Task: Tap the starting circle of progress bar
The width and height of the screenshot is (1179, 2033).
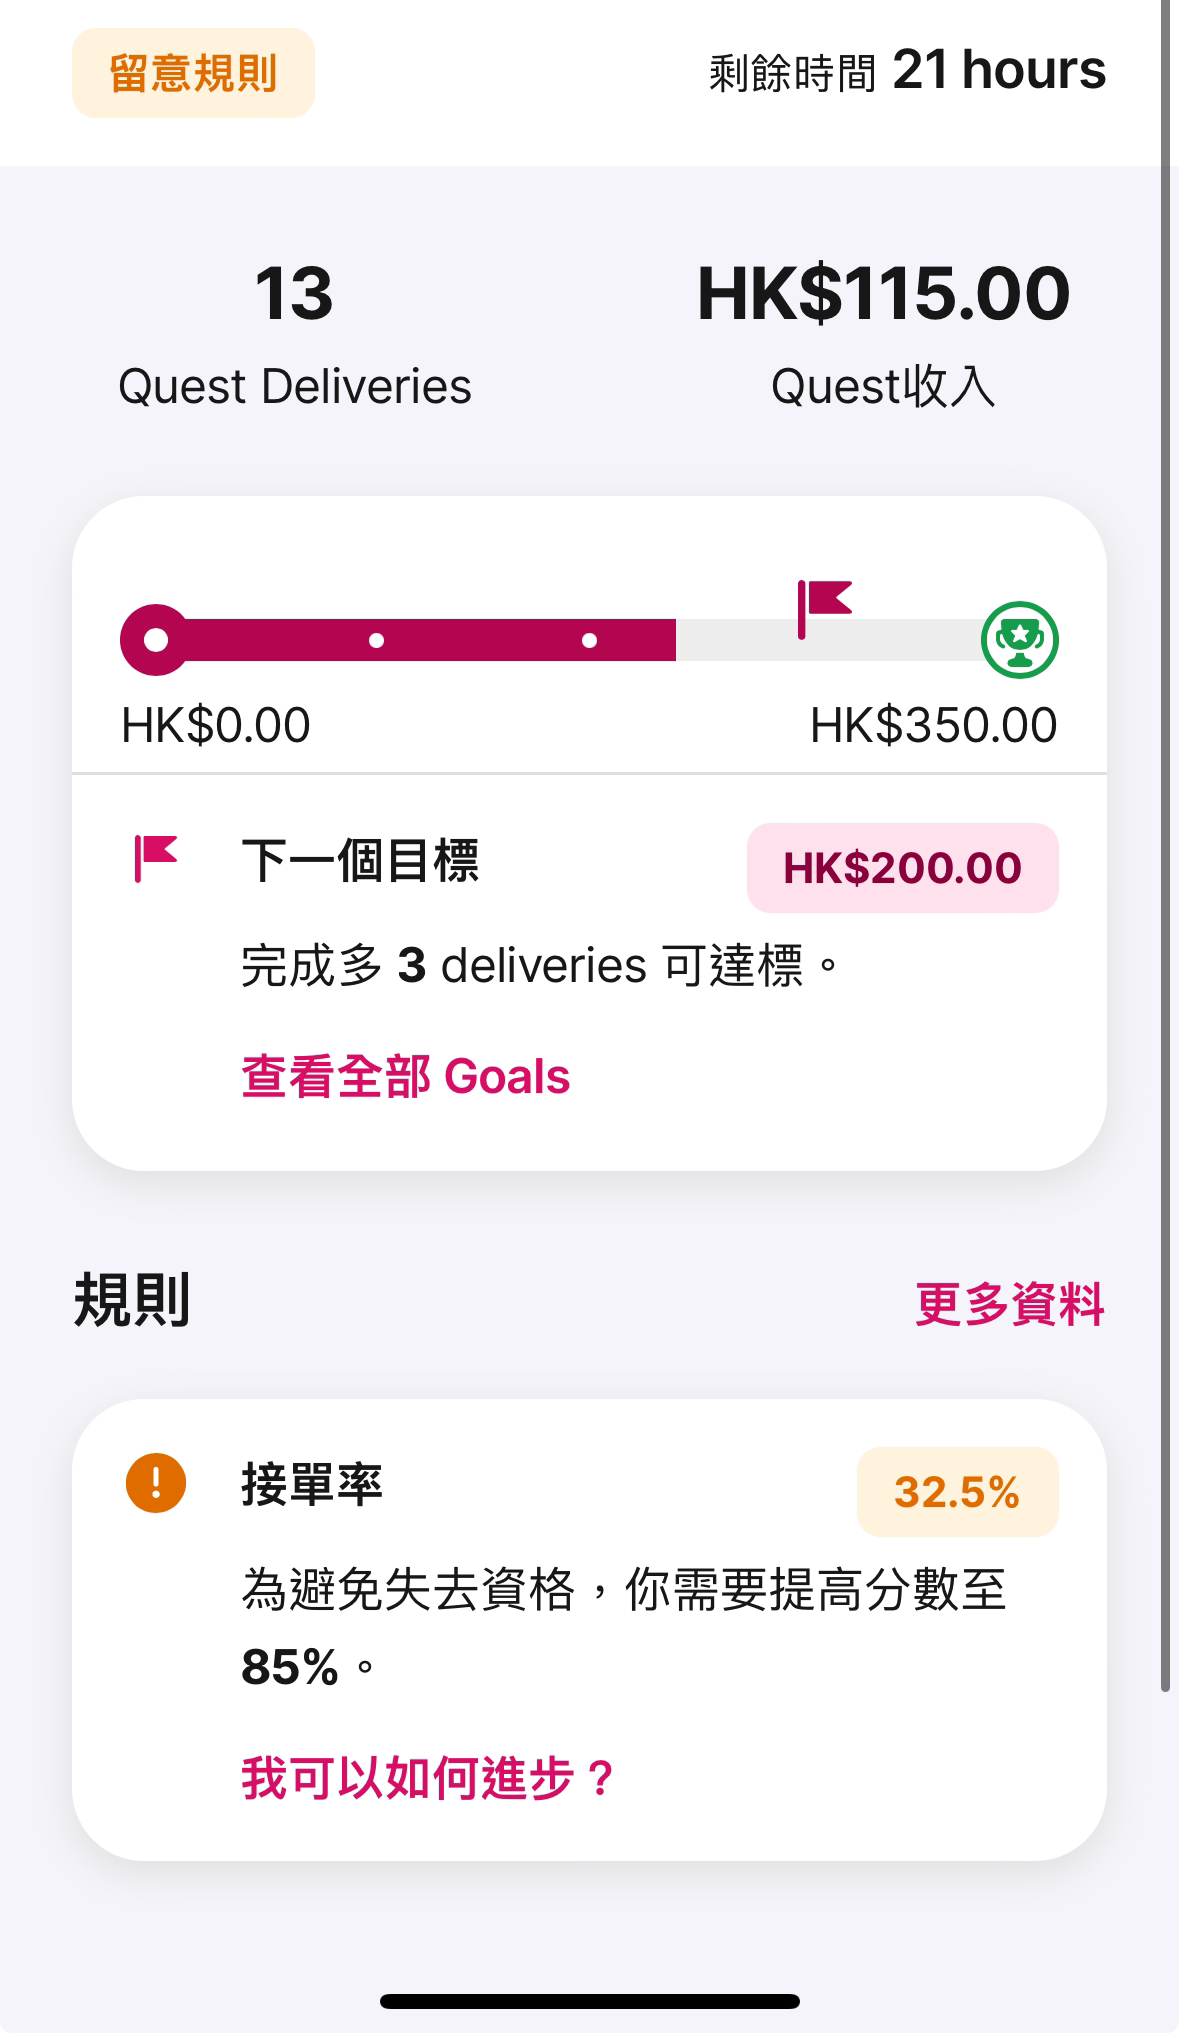Action: click(155, 640)
